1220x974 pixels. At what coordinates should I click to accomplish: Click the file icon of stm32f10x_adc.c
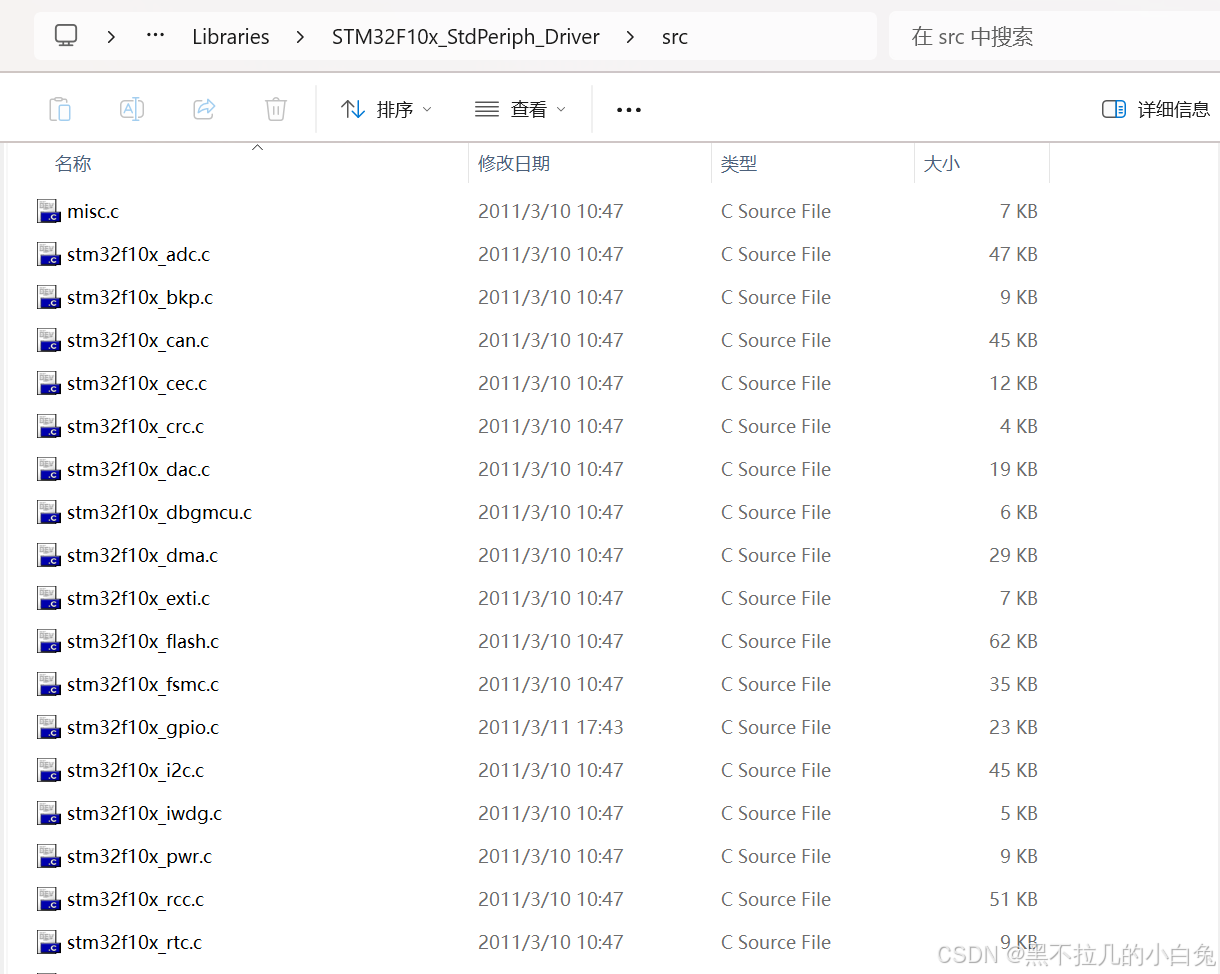(49, 254)
